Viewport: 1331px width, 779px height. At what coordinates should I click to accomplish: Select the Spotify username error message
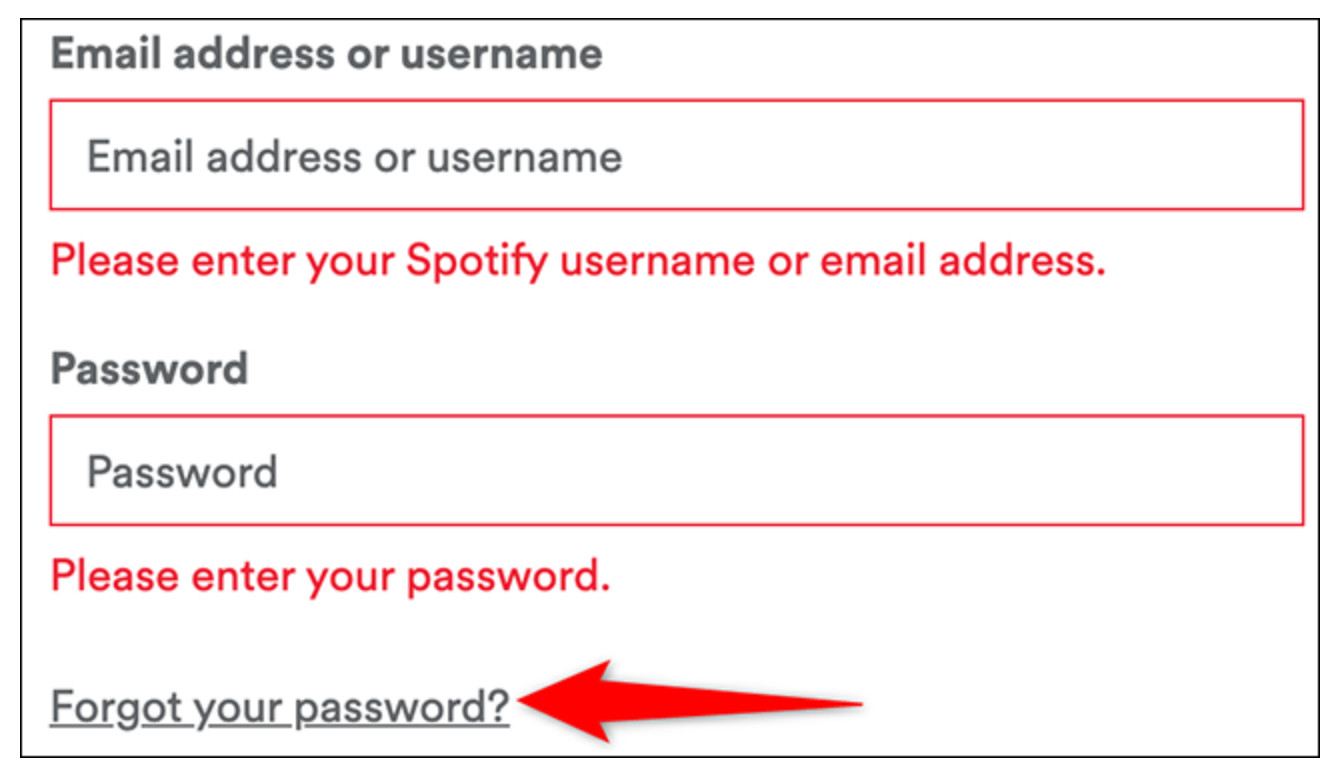tap(578, 262)
